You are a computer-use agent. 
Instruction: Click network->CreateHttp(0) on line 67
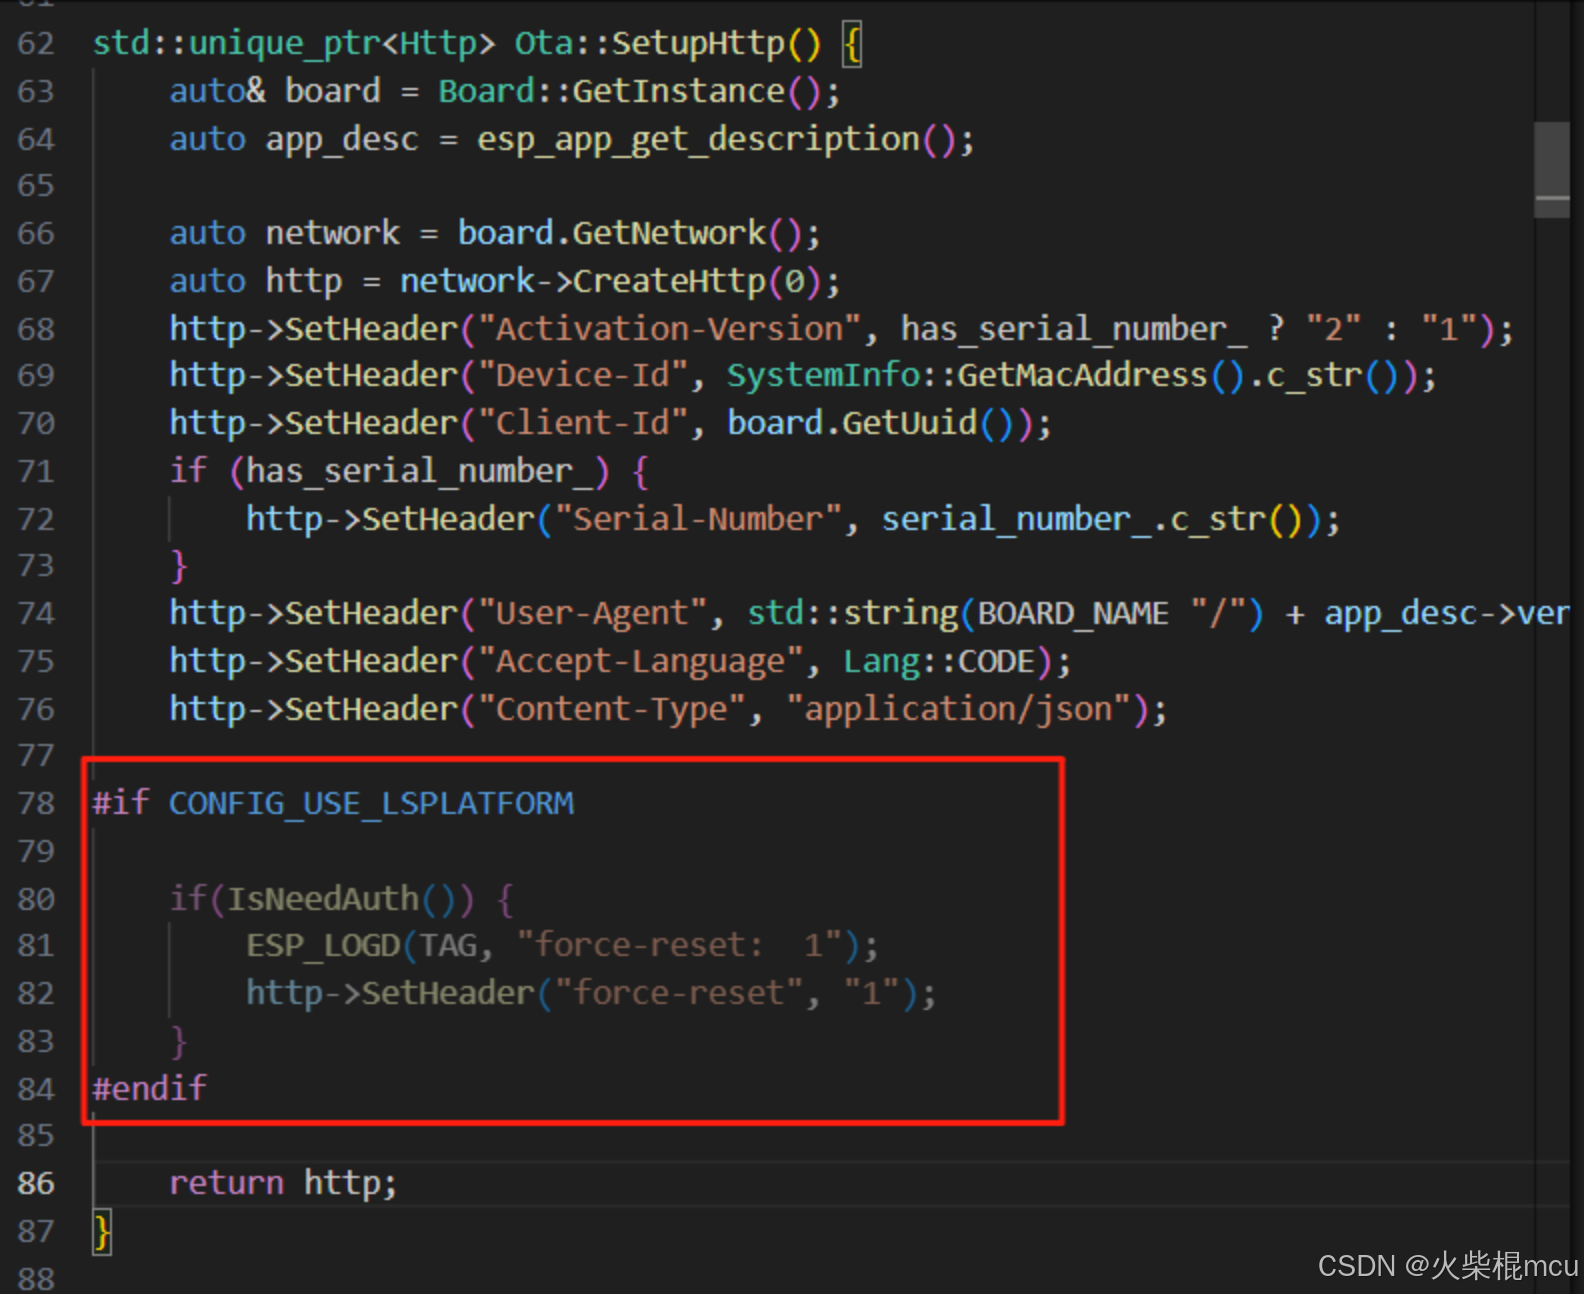tap(610, 282)
